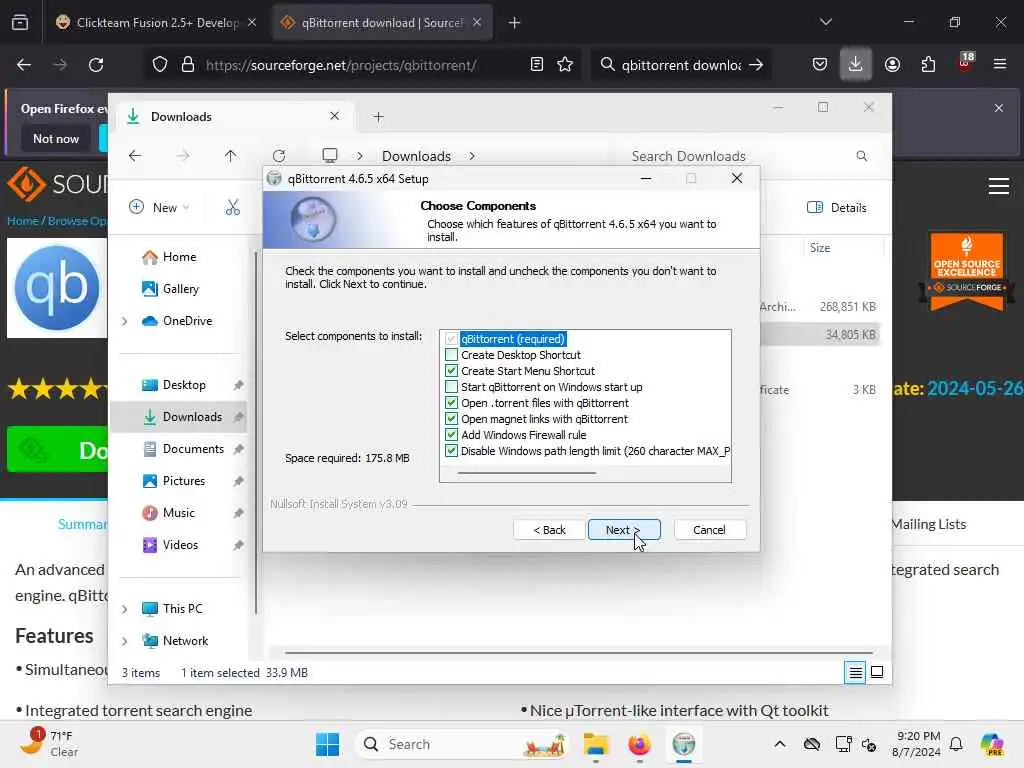This screenshot has height=768, width=1024.
Task: Open Firefox extensions puzzle icon
Action: pyautogui.click(x=928, y=65)
